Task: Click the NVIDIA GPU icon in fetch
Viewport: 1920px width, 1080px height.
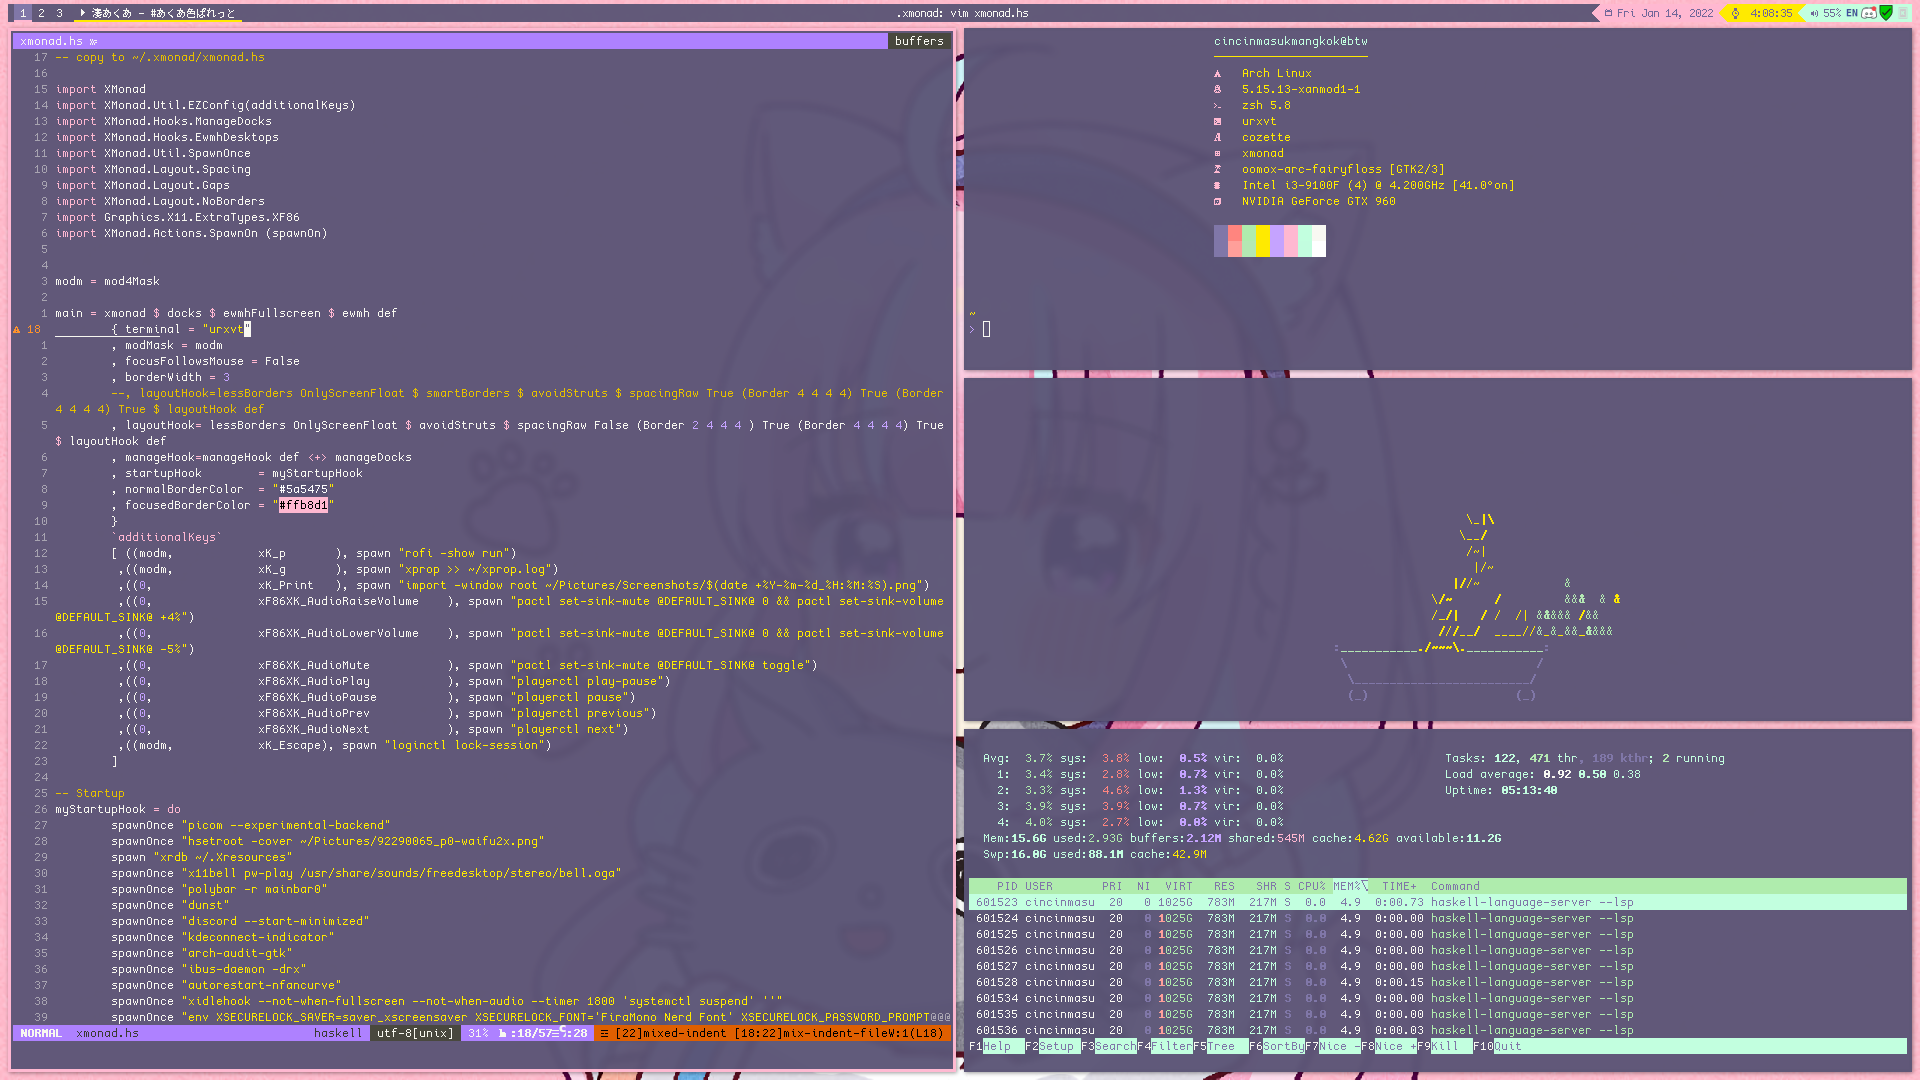Action: [x=1217, y=201]
